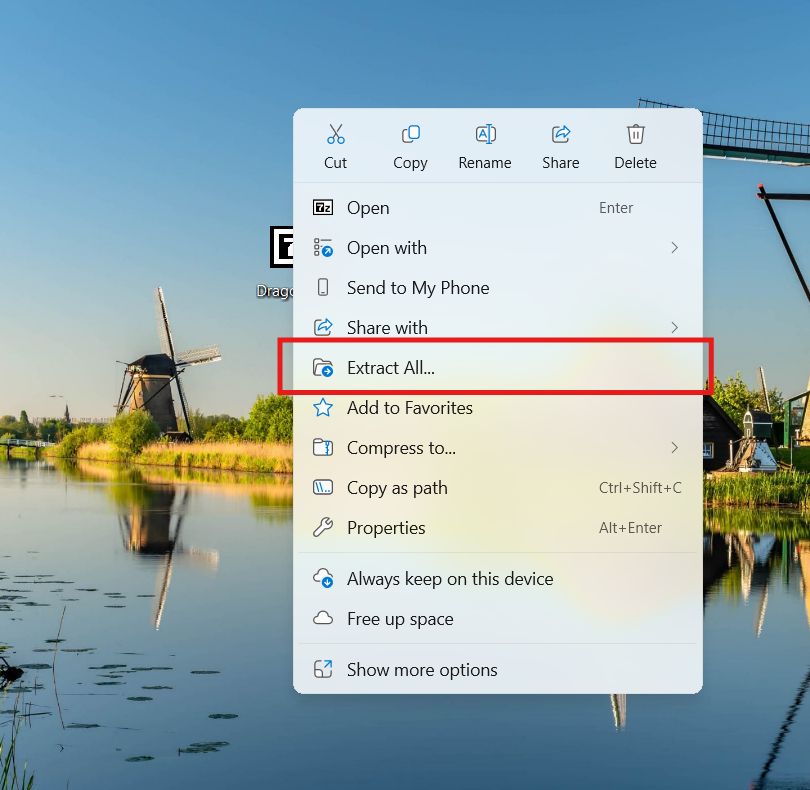Image resolution: width=810 pixels, height=790 pixels.
Task: Click Free up space
Action: click(400, 619)
